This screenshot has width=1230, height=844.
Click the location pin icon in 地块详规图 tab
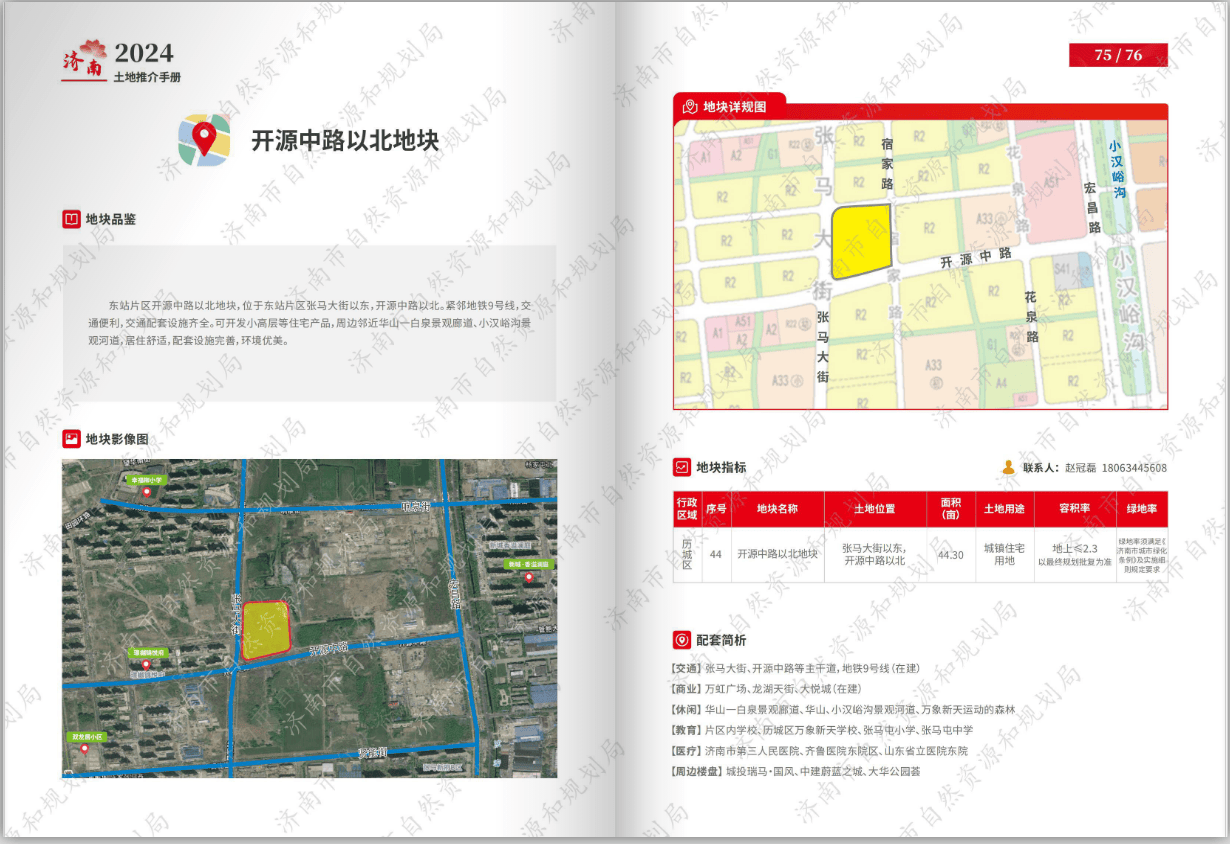(689, 107)
